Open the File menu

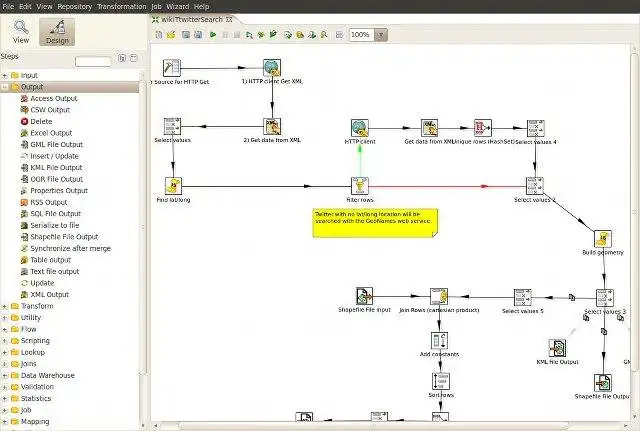(x=8, y=7)
